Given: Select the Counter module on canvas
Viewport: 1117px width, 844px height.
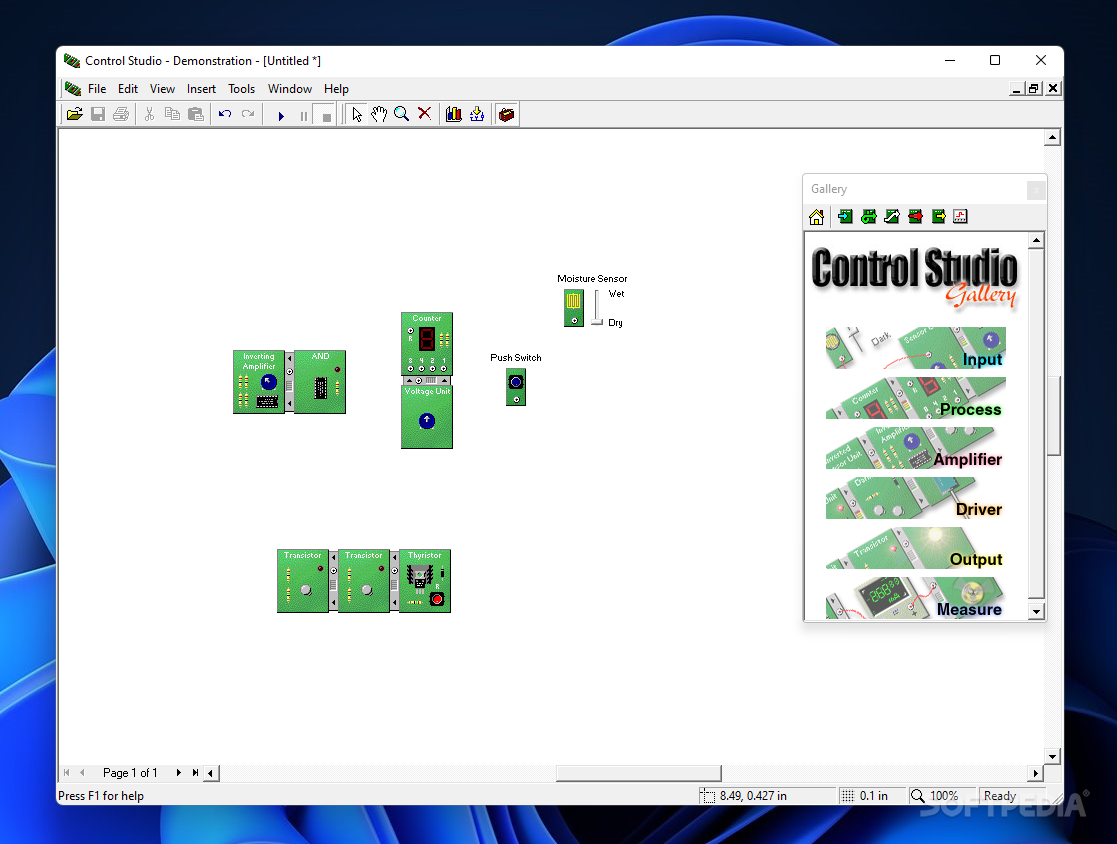Looking at the screenshot, I should (427, 344).
